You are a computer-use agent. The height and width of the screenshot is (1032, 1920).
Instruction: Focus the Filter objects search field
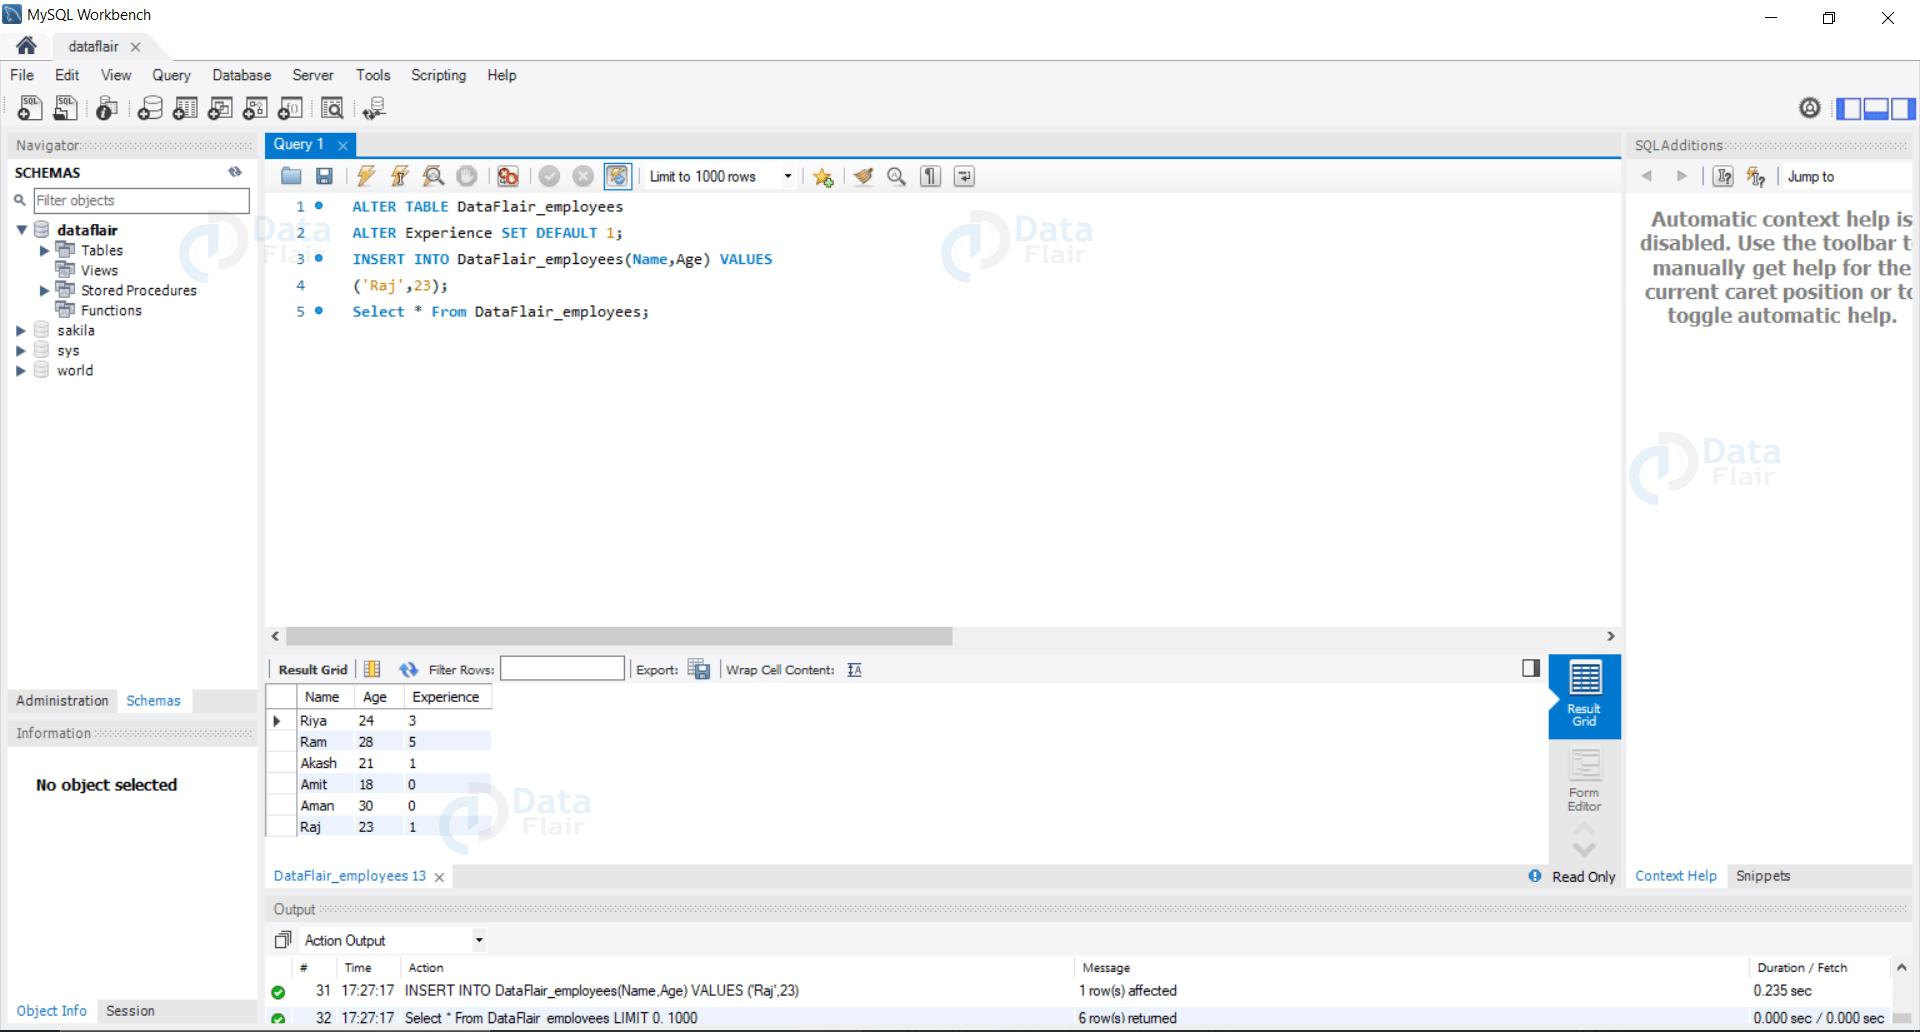(141, 200)
